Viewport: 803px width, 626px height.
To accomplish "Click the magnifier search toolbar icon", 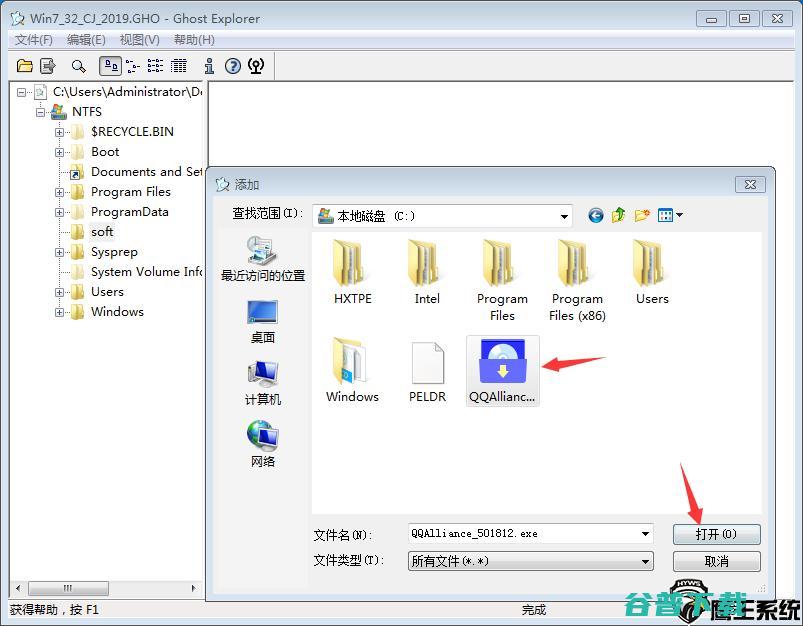I will click(78, 66).
